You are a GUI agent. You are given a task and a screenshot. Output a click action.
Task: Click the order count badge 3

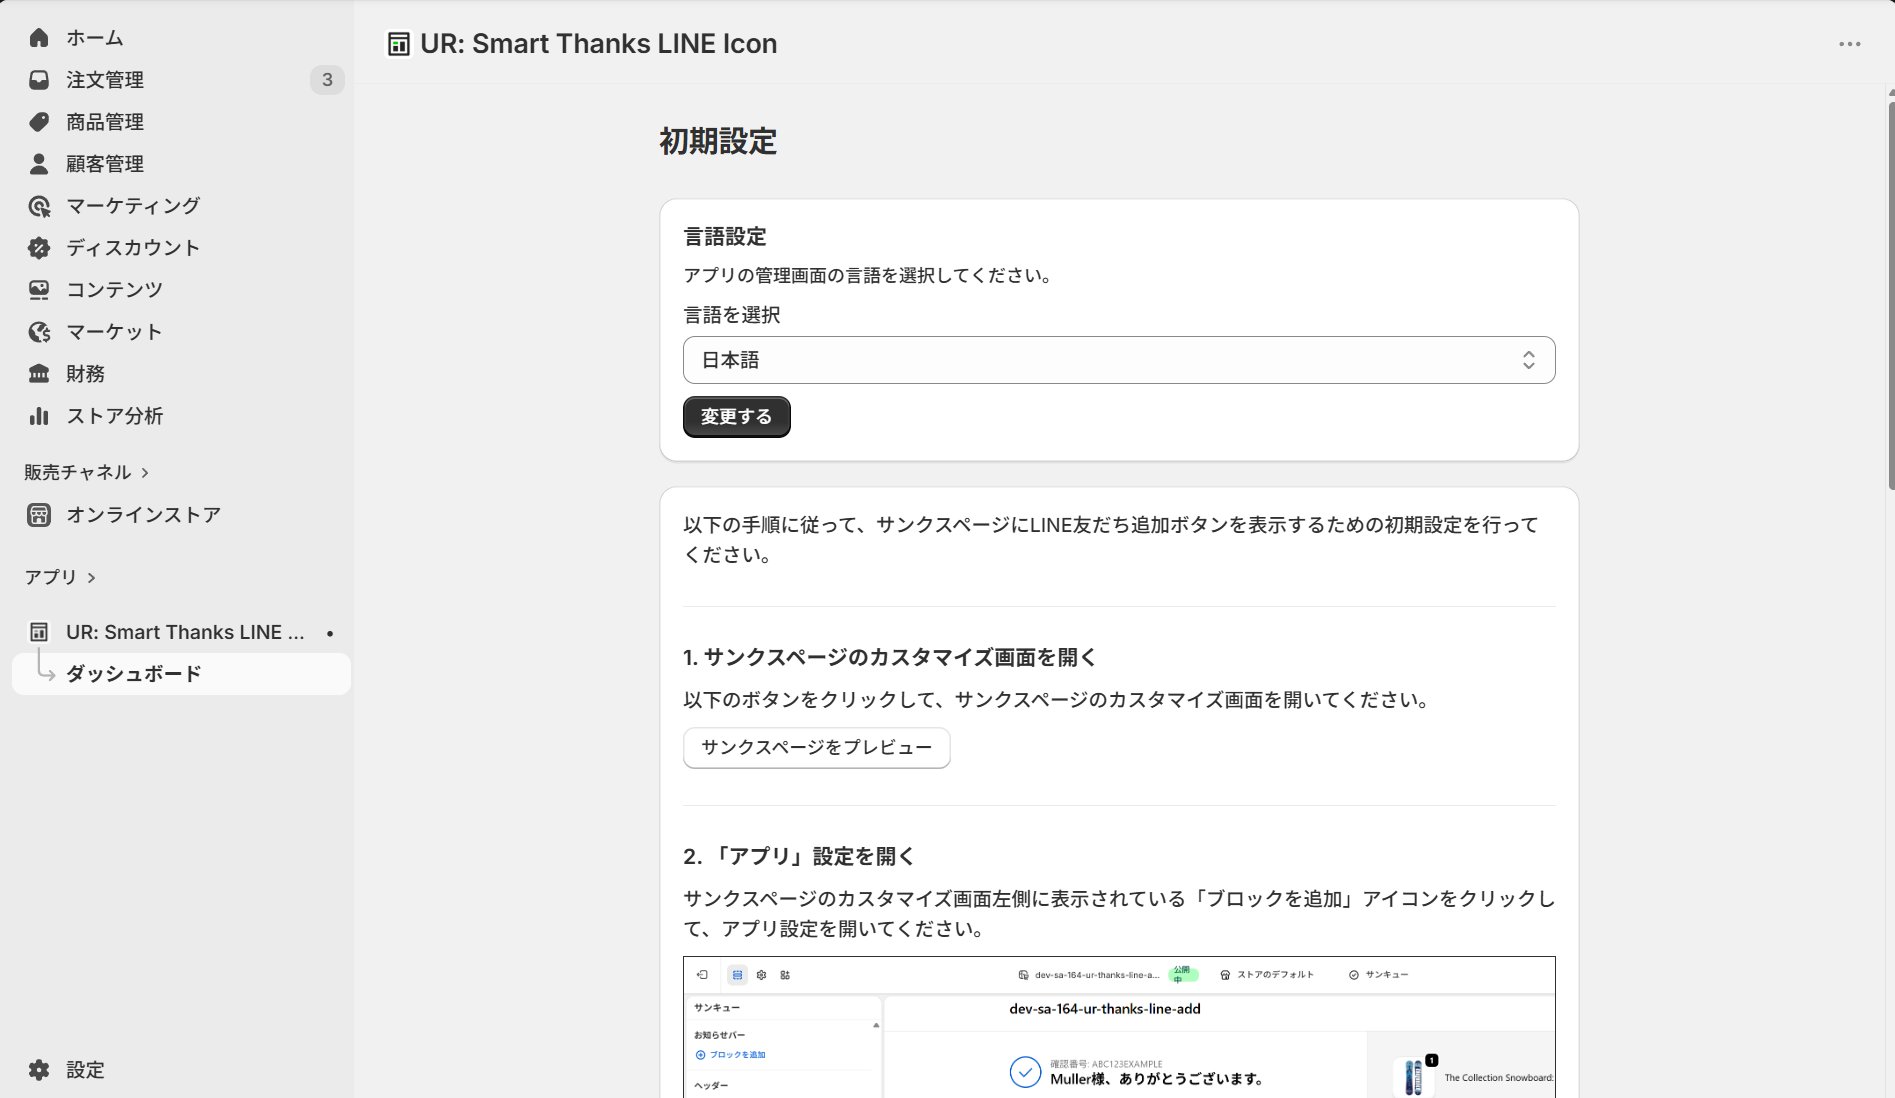tap(327, 80)
